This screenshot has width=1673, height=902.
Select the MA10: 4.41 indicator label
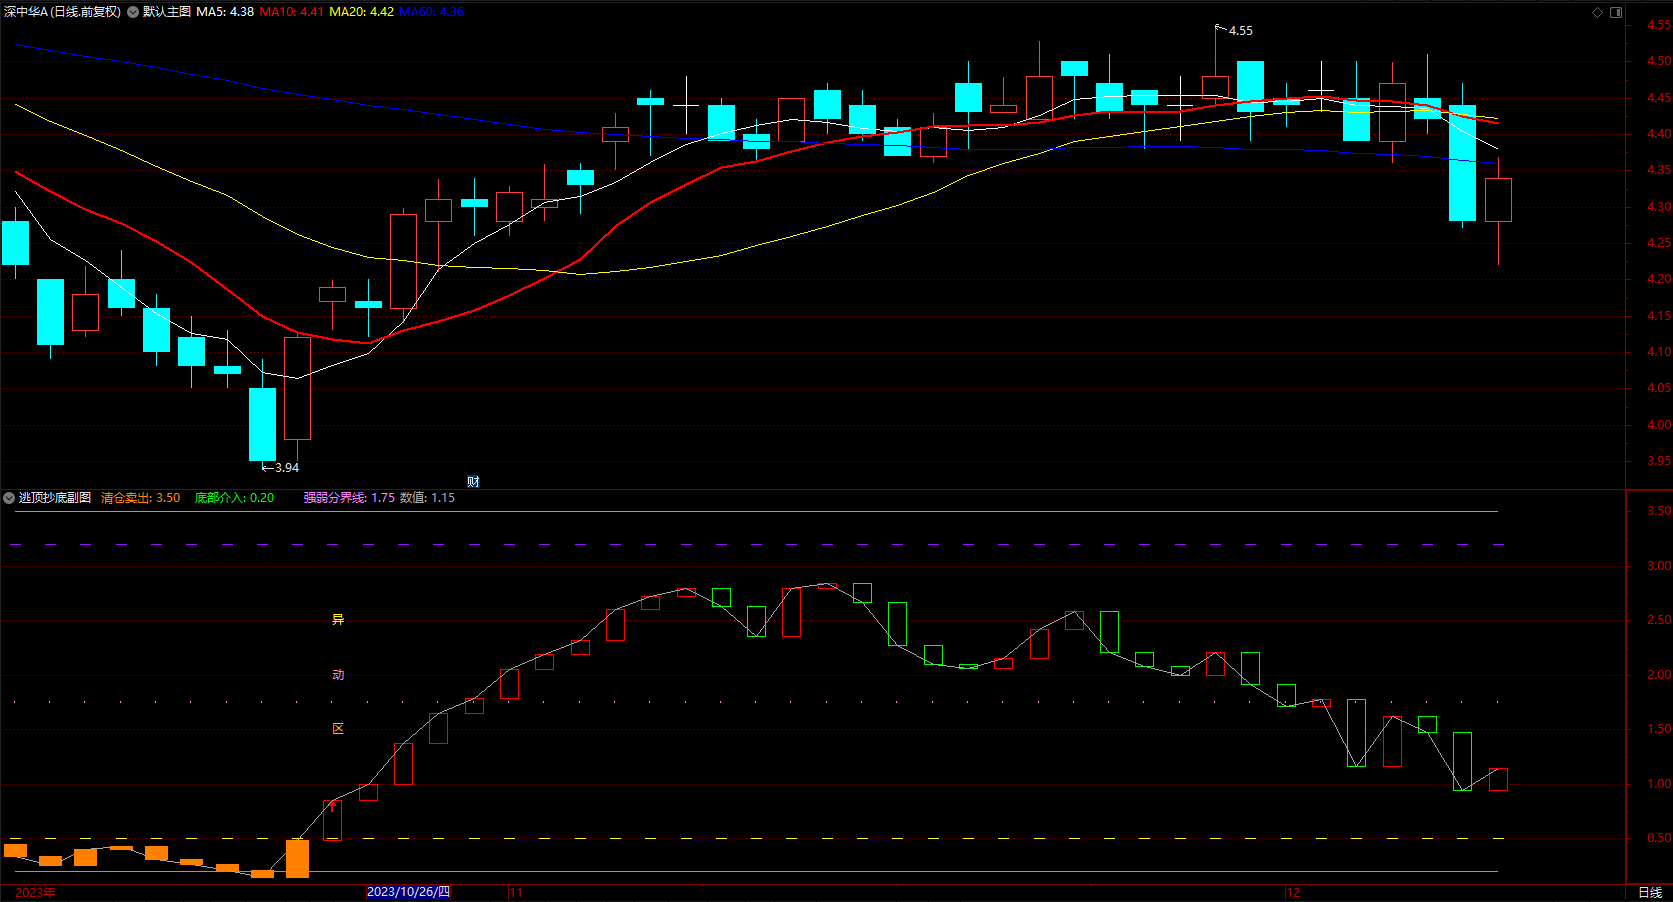point(291,12)
